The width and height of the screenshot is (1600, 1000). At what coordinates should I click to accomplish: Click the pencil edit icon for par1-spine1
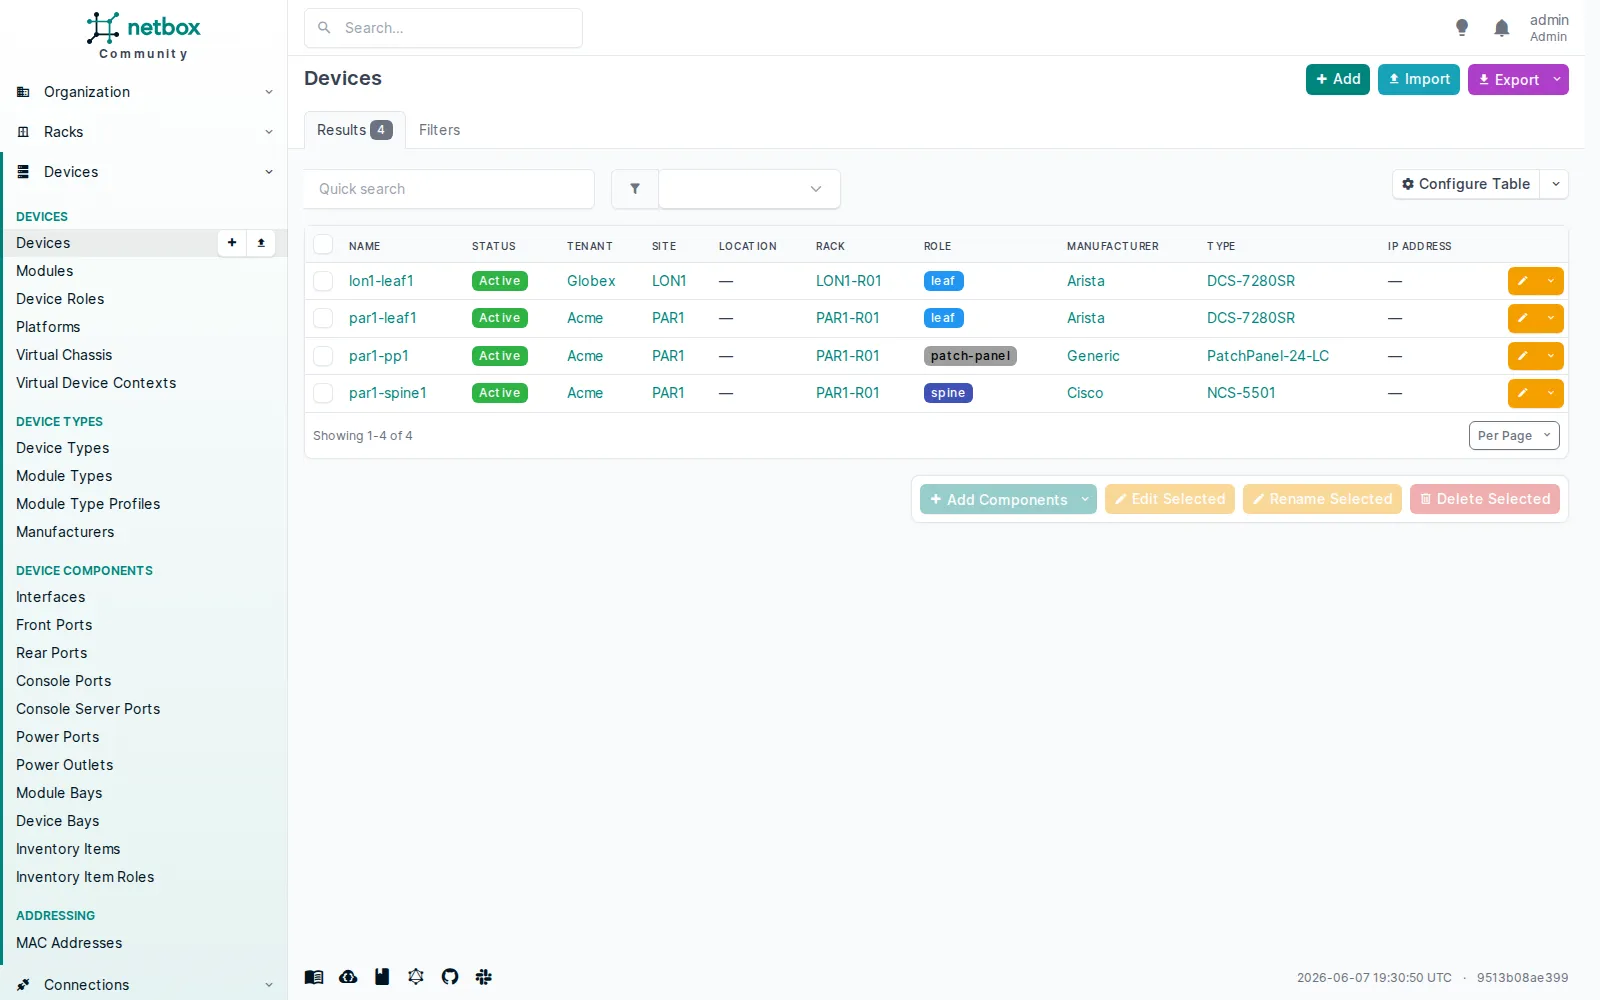click(1523, 393)
